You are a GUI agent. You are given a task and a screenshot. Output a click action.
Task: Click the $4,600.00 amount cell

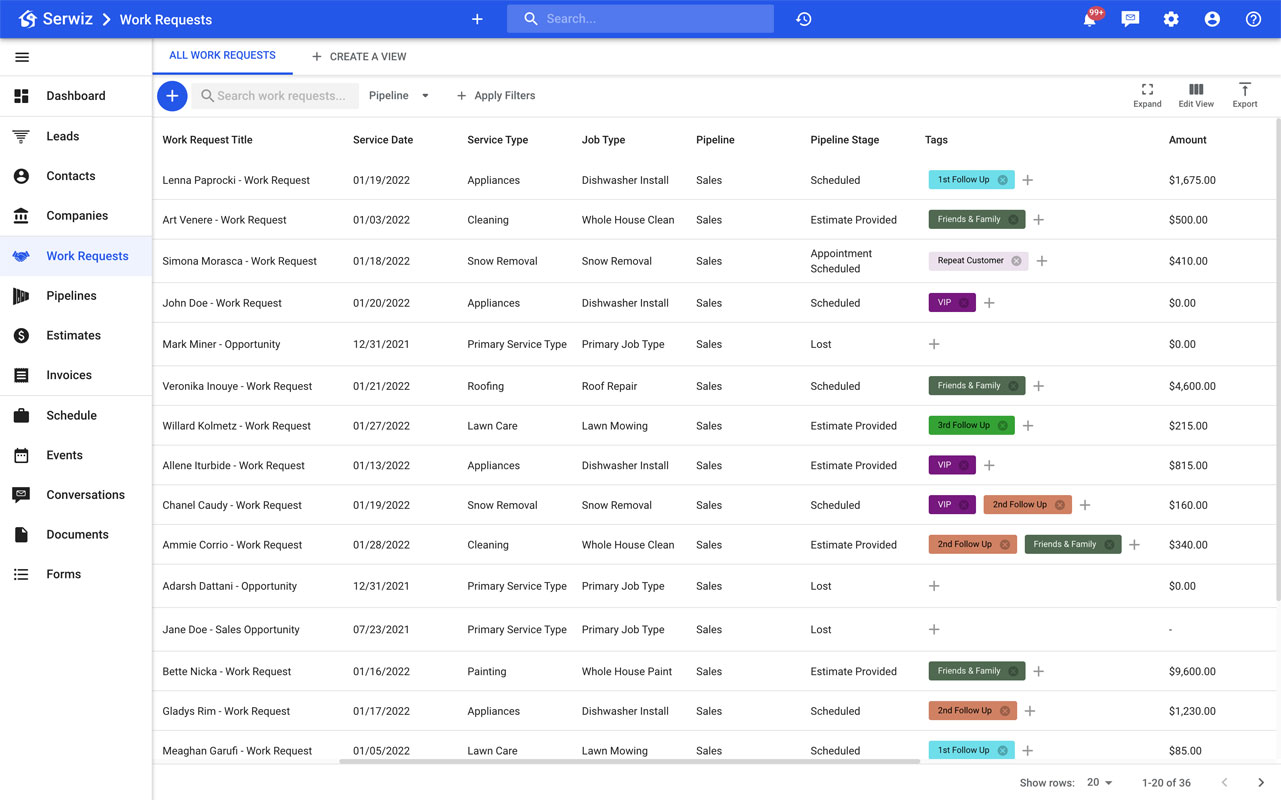click(x=1192, y=386)
